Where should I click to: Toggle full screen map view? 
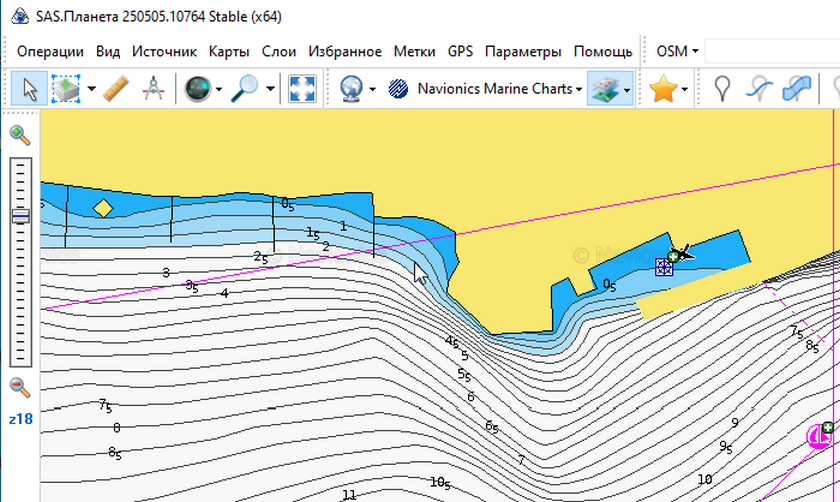click(x=302, y=89)
